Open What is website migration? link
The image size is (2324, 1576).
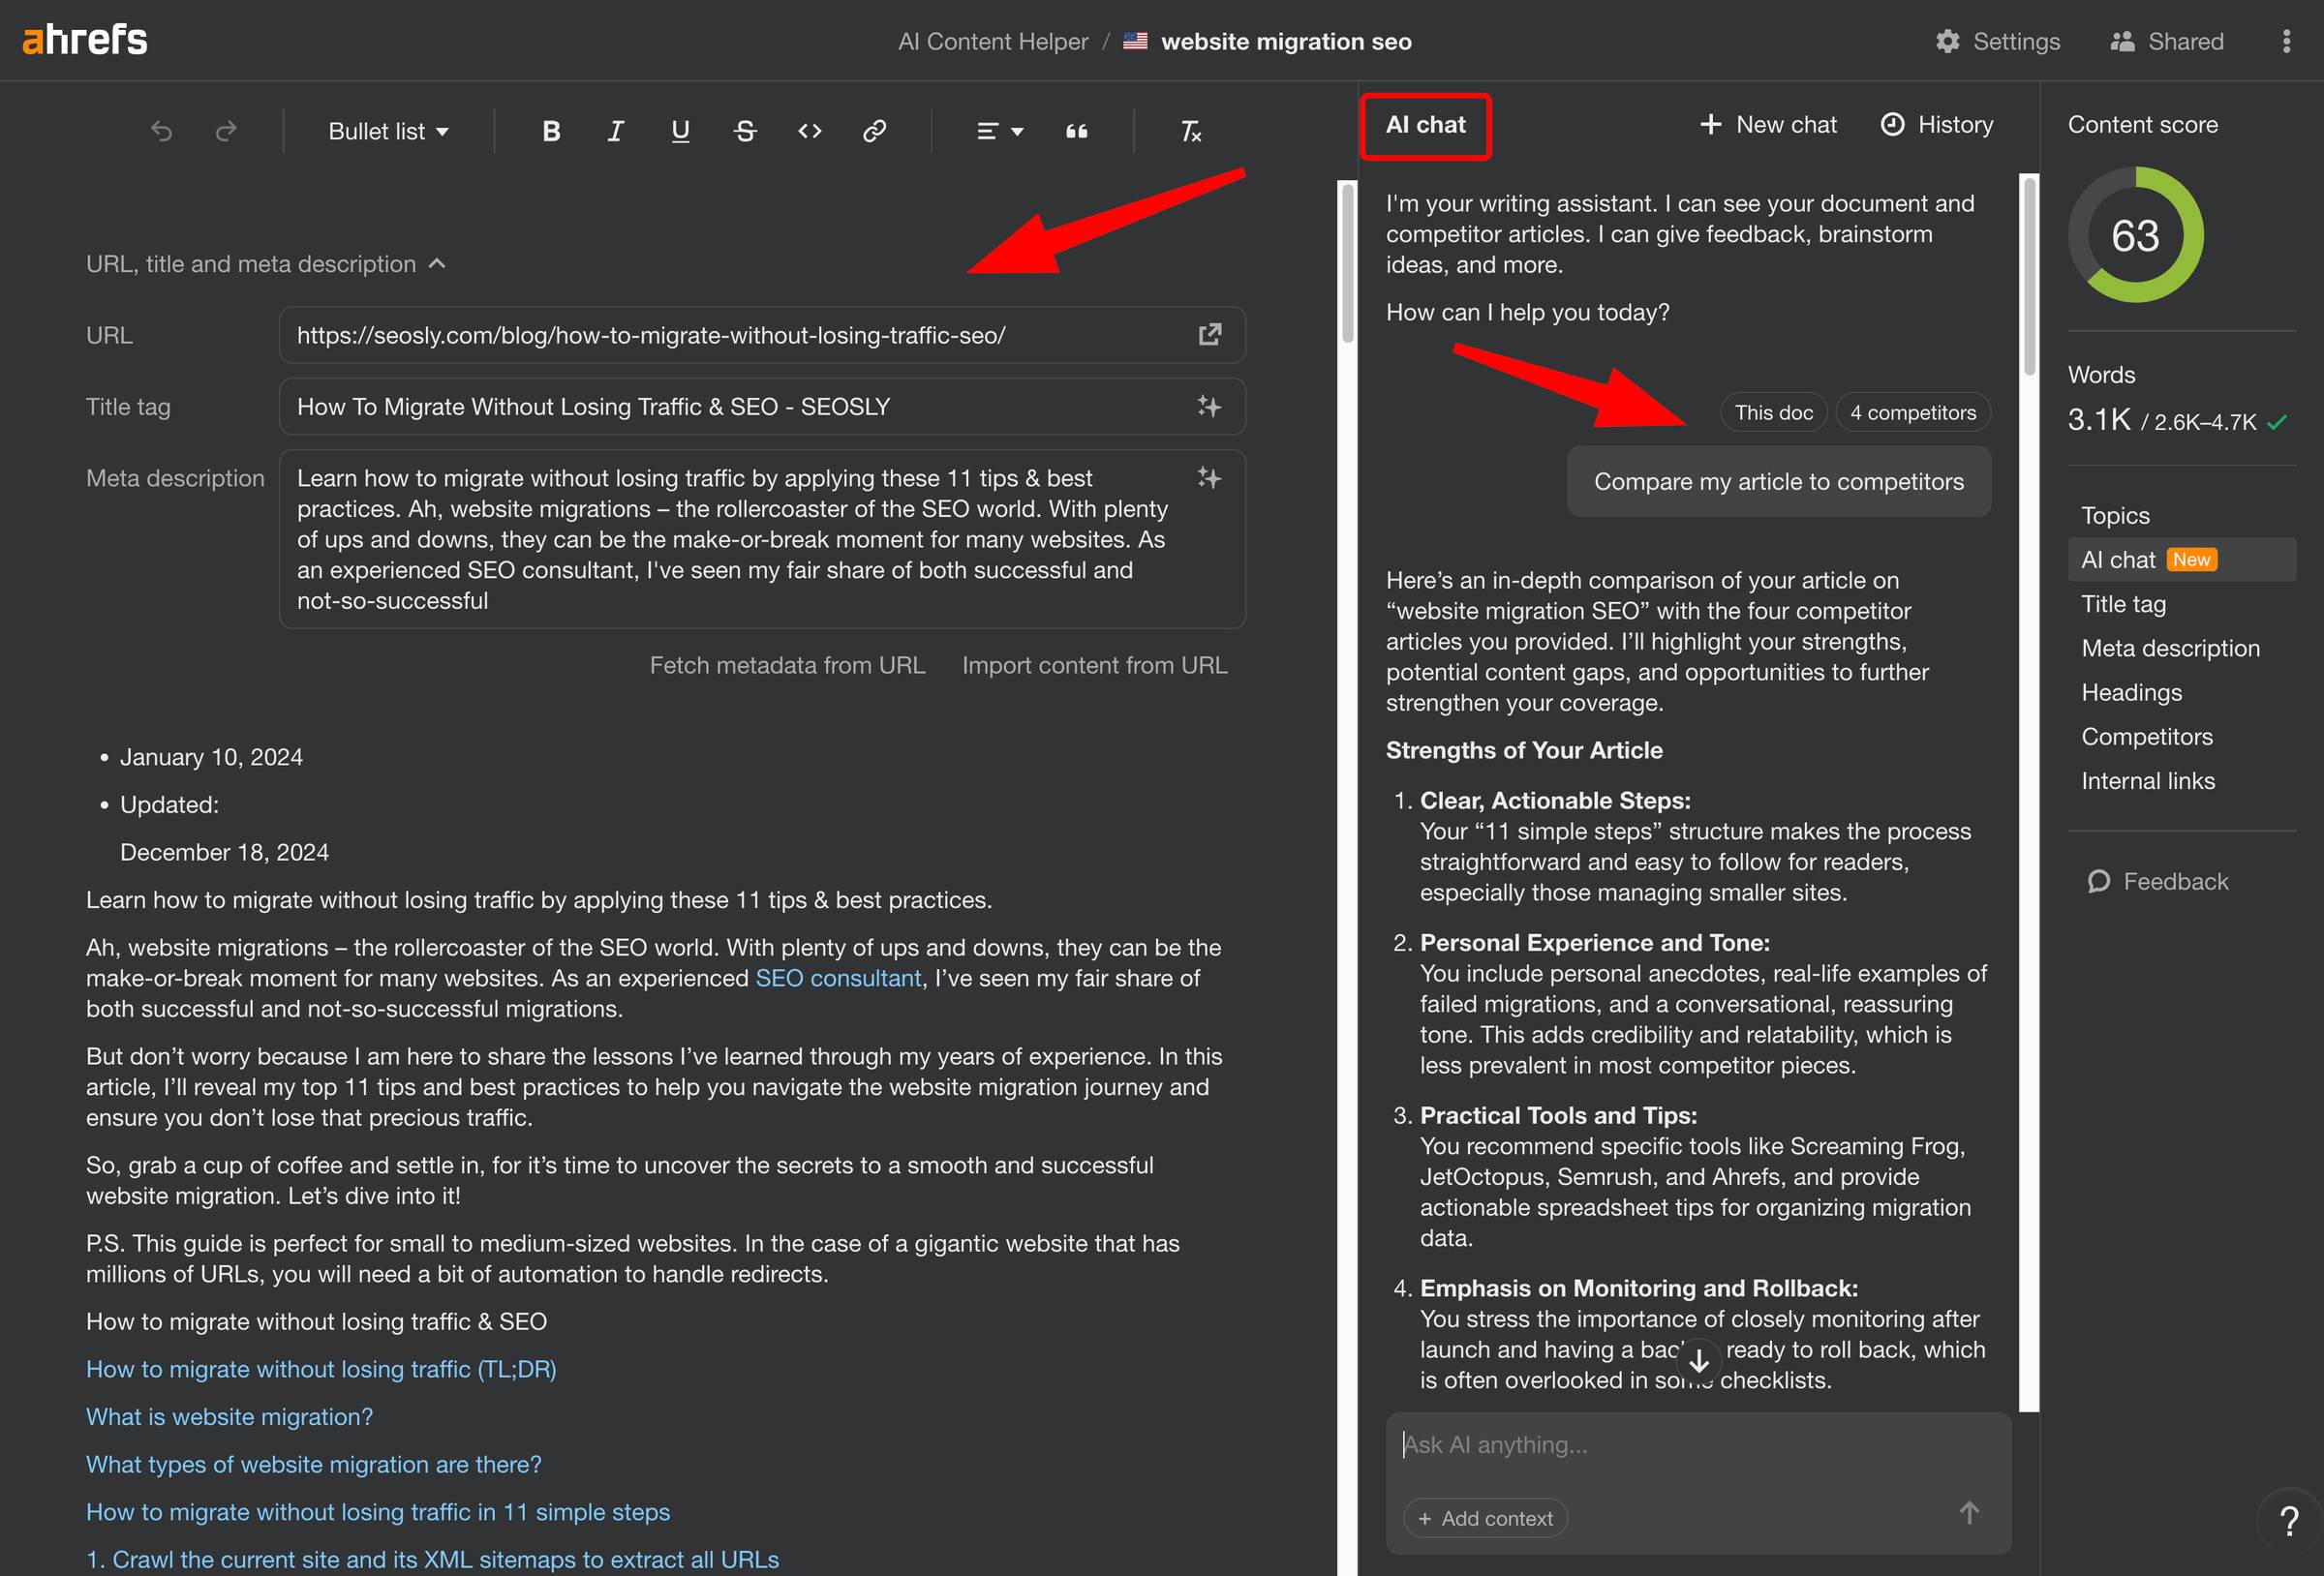pos(229,1417)
